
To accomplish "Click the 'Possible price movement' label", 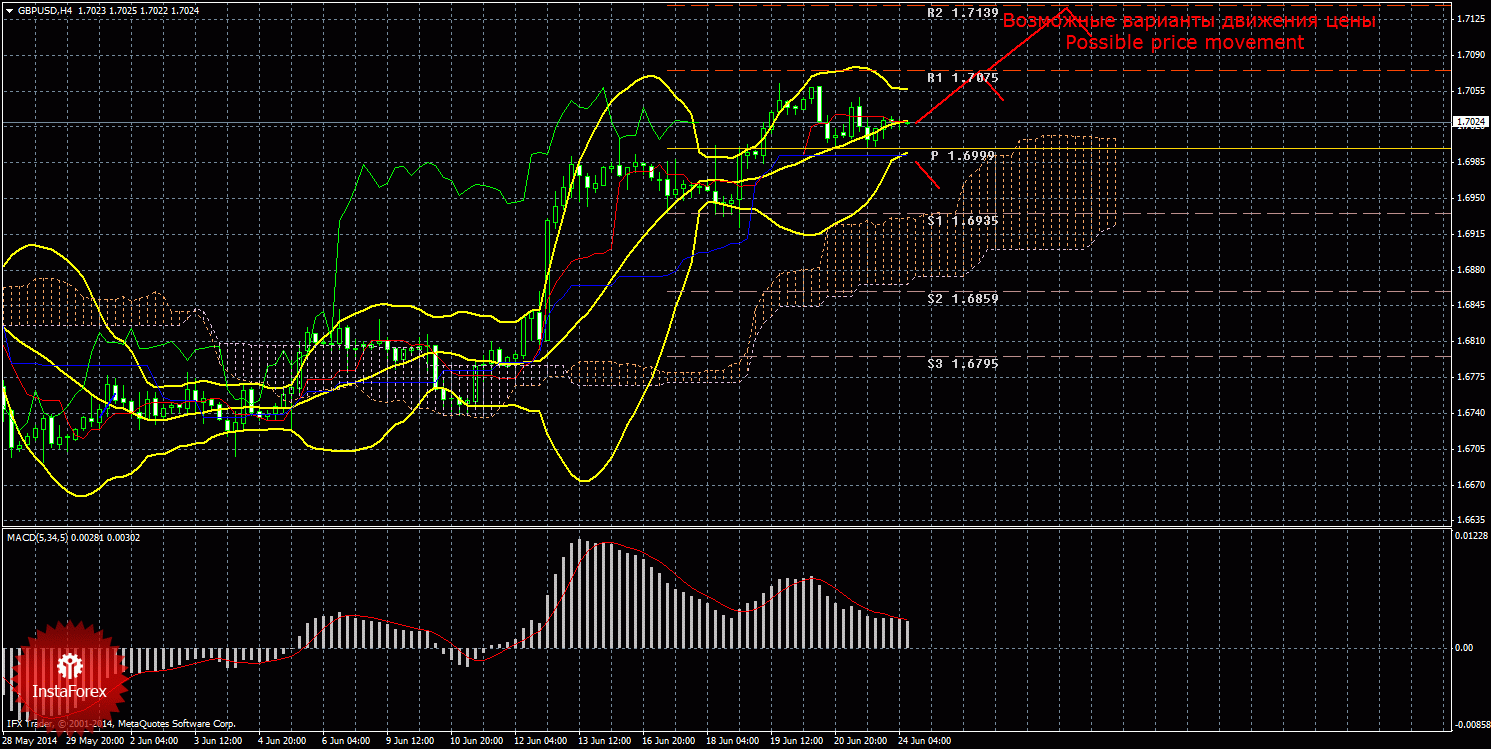I will coord(1184,43).
